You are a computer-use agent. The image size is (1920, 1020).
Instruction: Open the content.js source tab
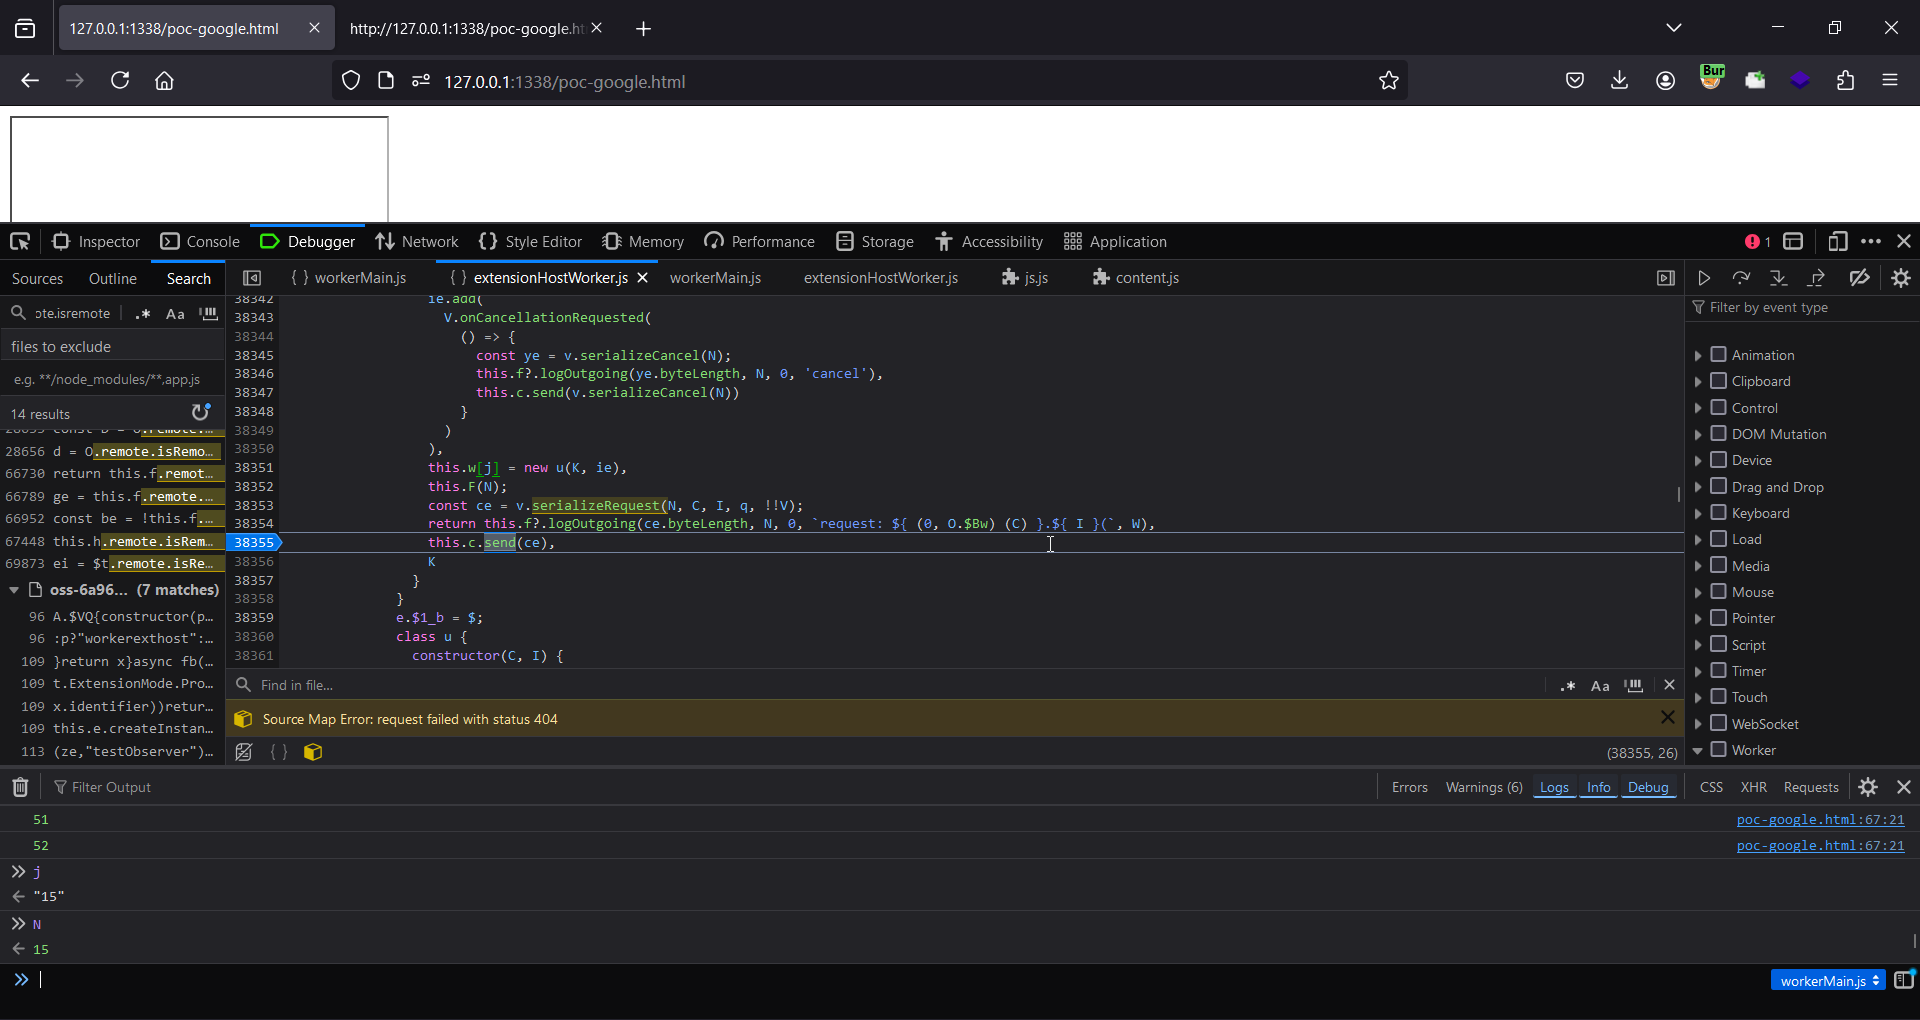(x=1136, y=278)
